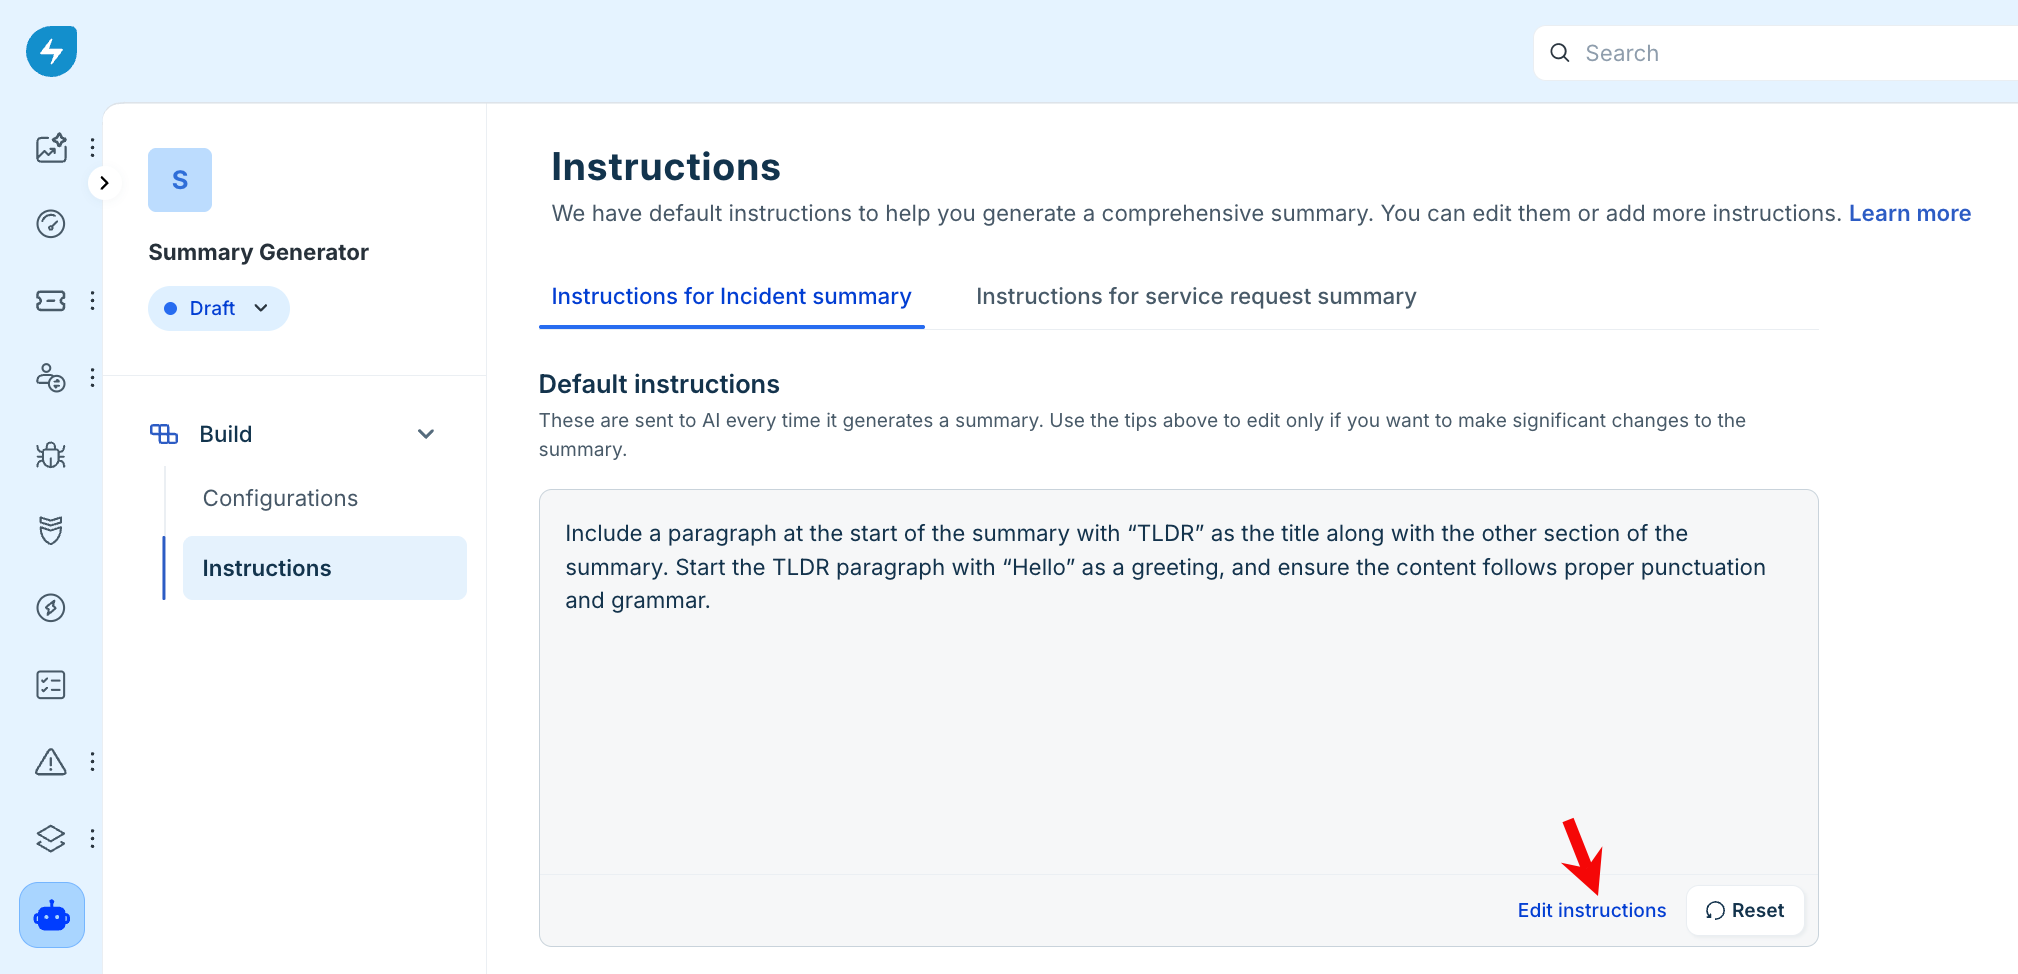Switch to Instructions for service request summary tab
The image size is (2018, 974).
[1196, 297]
